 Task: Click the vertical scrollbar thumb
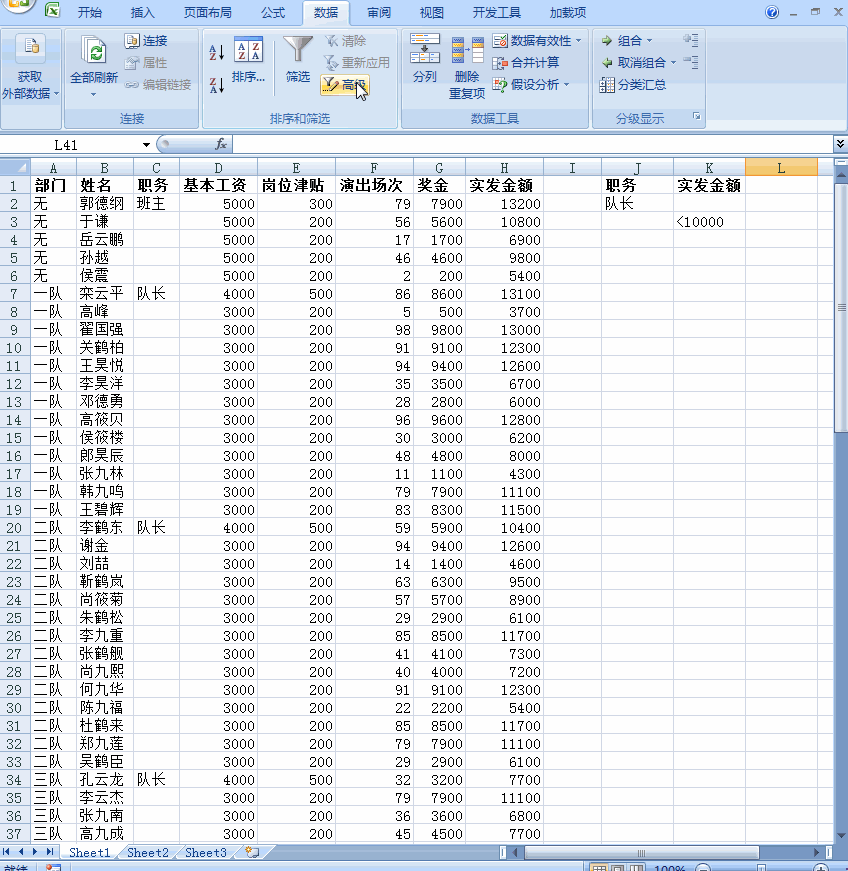tap(841, 307)
